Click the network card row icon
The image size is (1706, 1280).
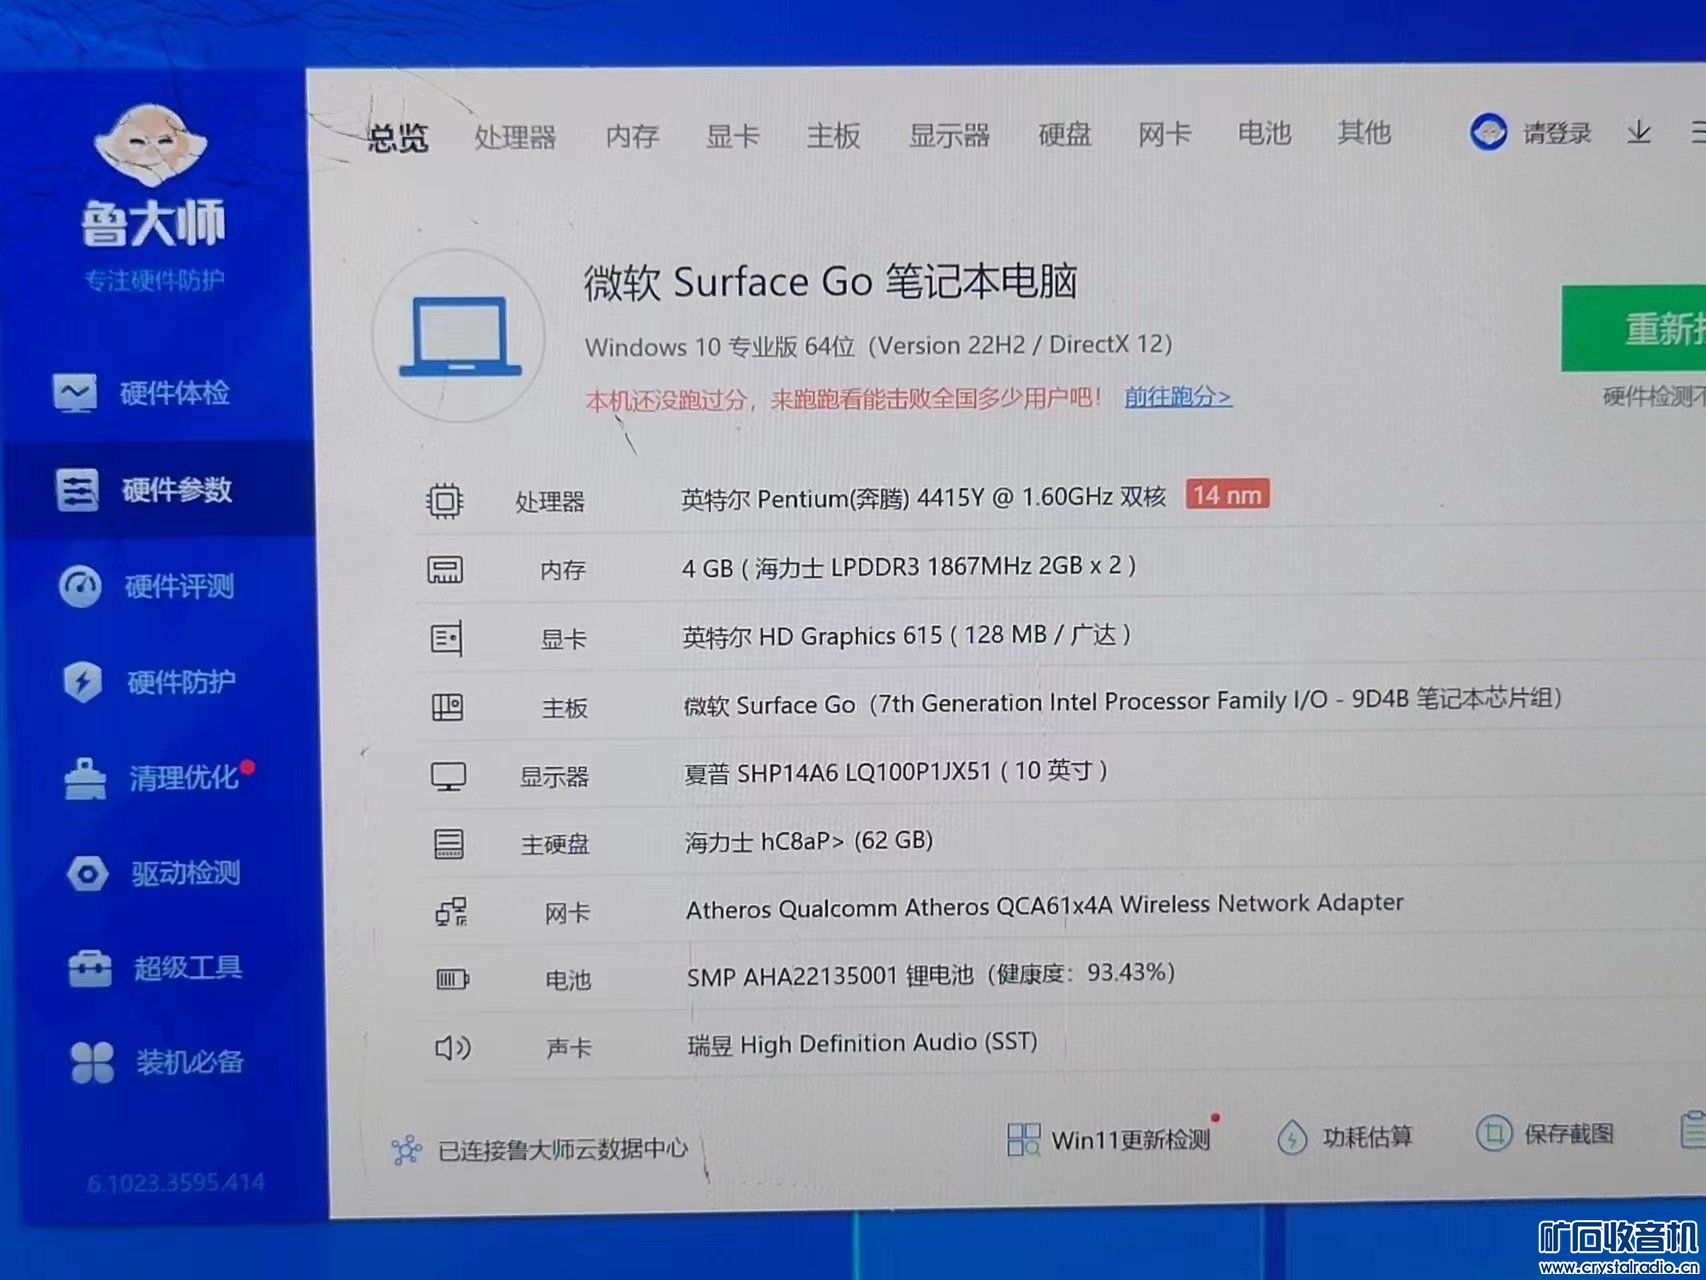point(451,912)
